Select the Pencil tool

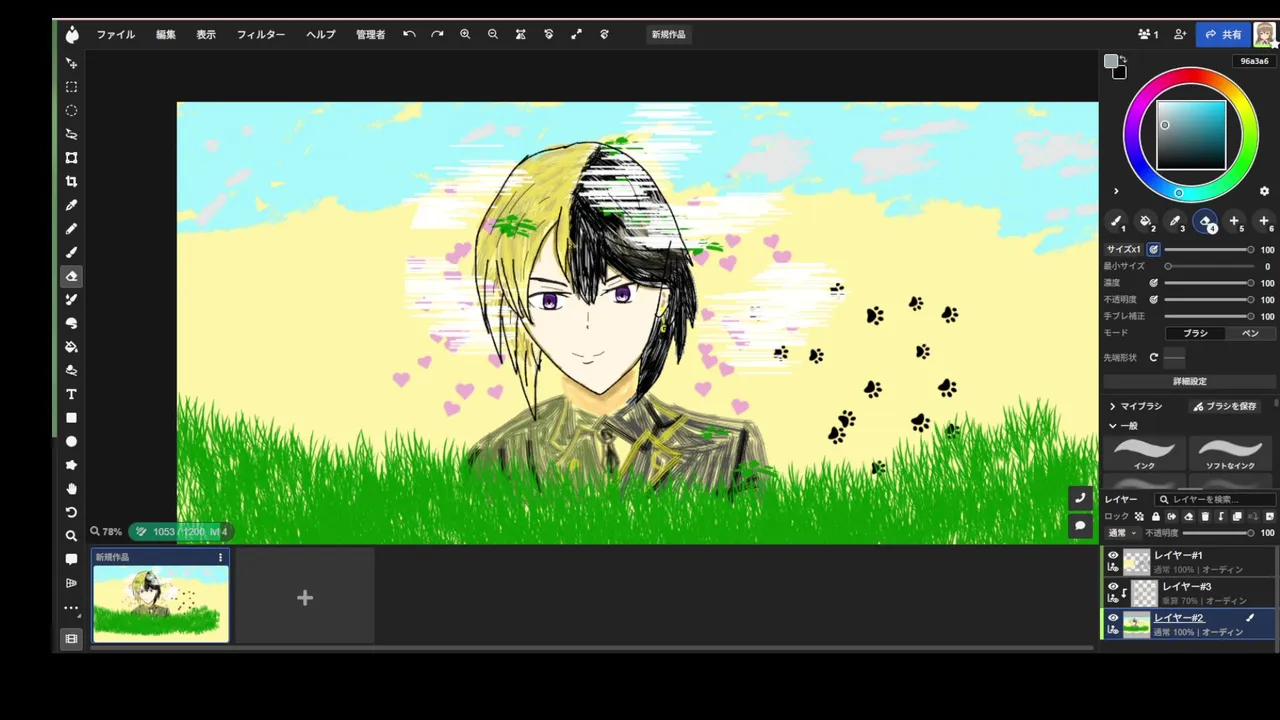[x=71, y=229]
